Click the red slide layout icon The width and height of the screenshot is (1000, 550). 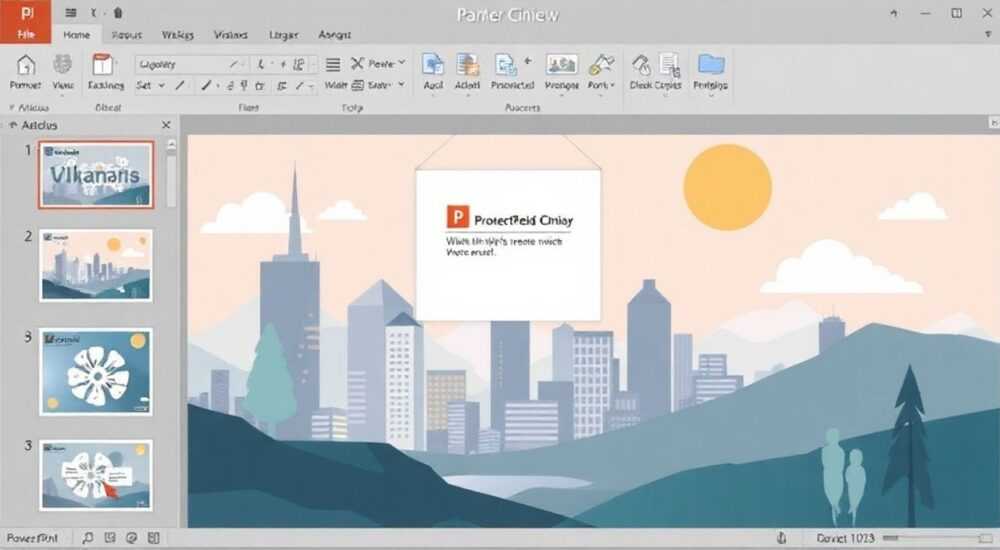103,65
